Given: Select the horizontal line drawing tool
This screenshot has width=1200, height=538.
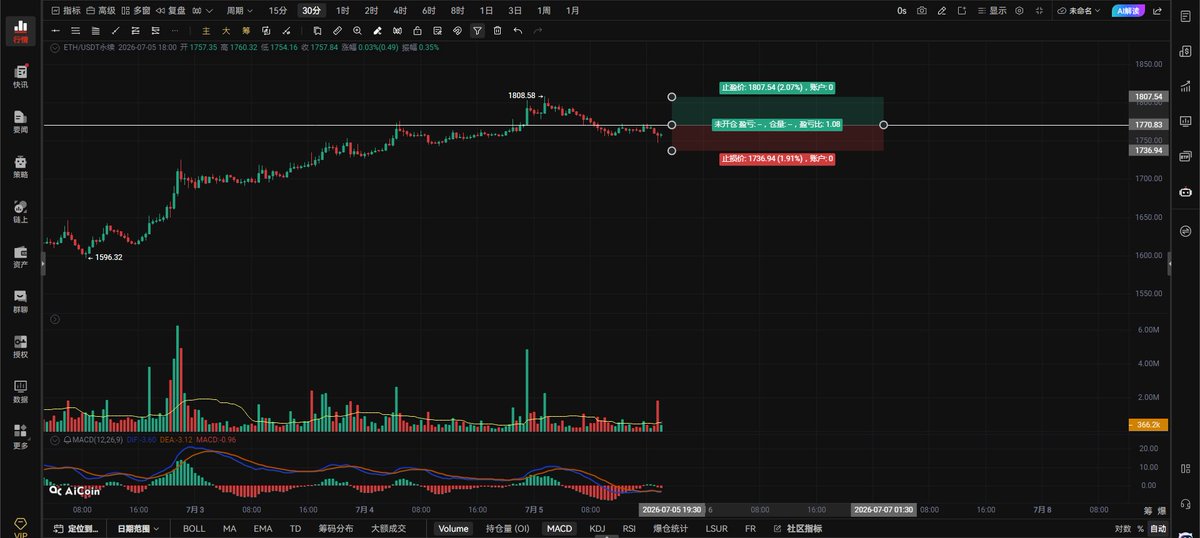Looking at the screenshot, I should (56, 31).
